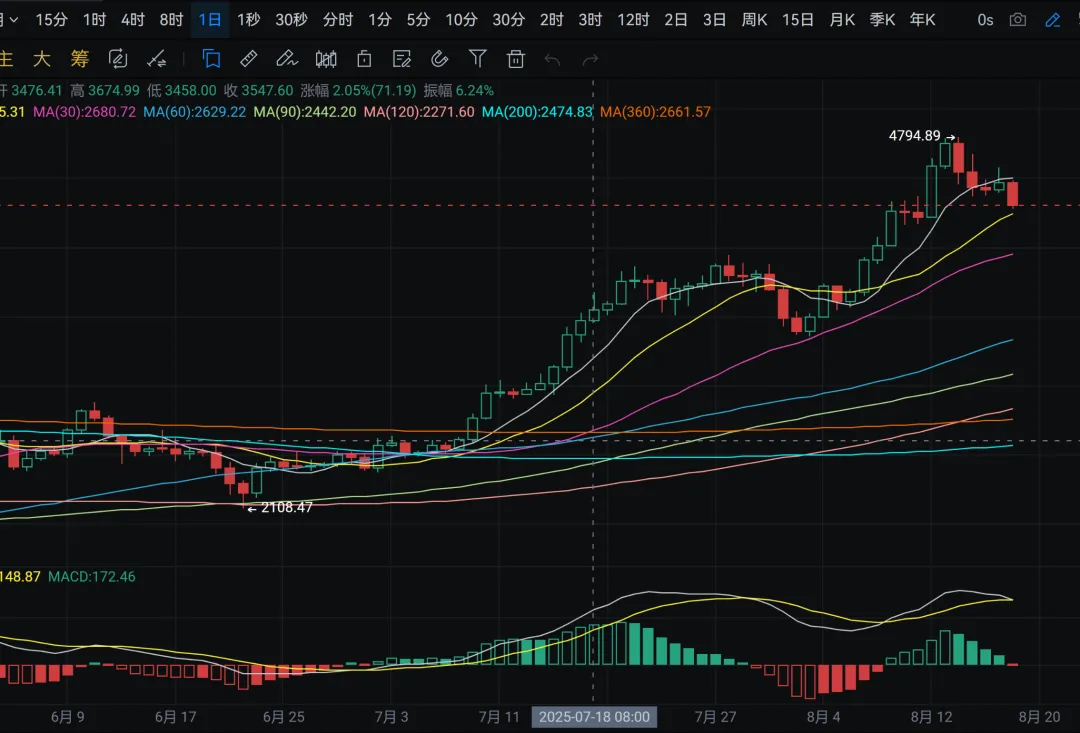Screen dimensions: 1080x733
Task: Expand the timeframe dropdown chevron
Action: 14,20
